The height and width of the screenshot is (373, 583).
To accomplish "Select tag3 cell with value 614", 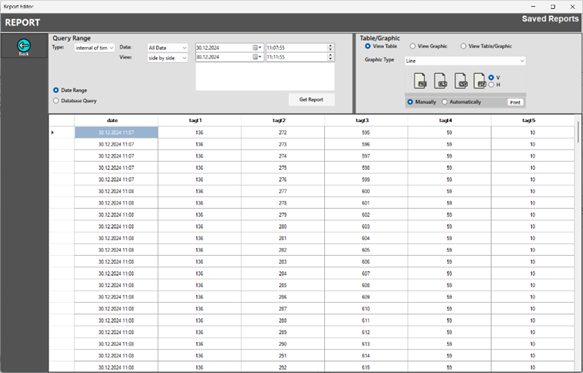I will pyautogui.click(x=366, y=356).
